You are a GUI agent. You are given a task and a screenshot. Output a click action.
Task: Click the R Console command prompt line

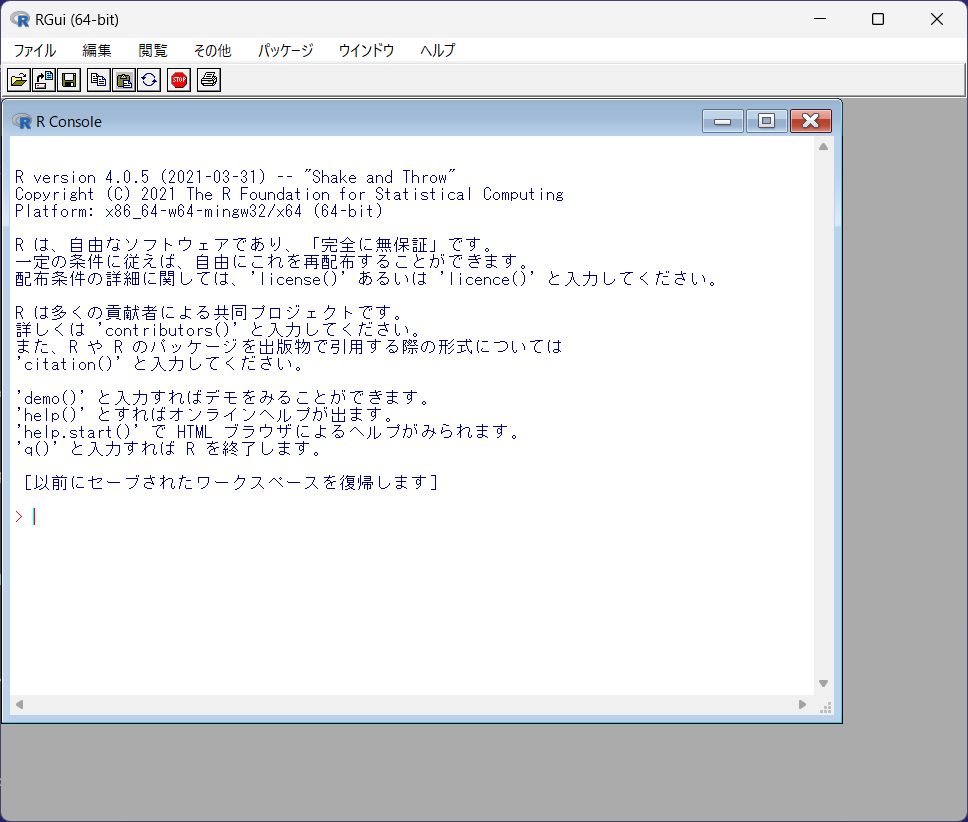click(300, 517)
